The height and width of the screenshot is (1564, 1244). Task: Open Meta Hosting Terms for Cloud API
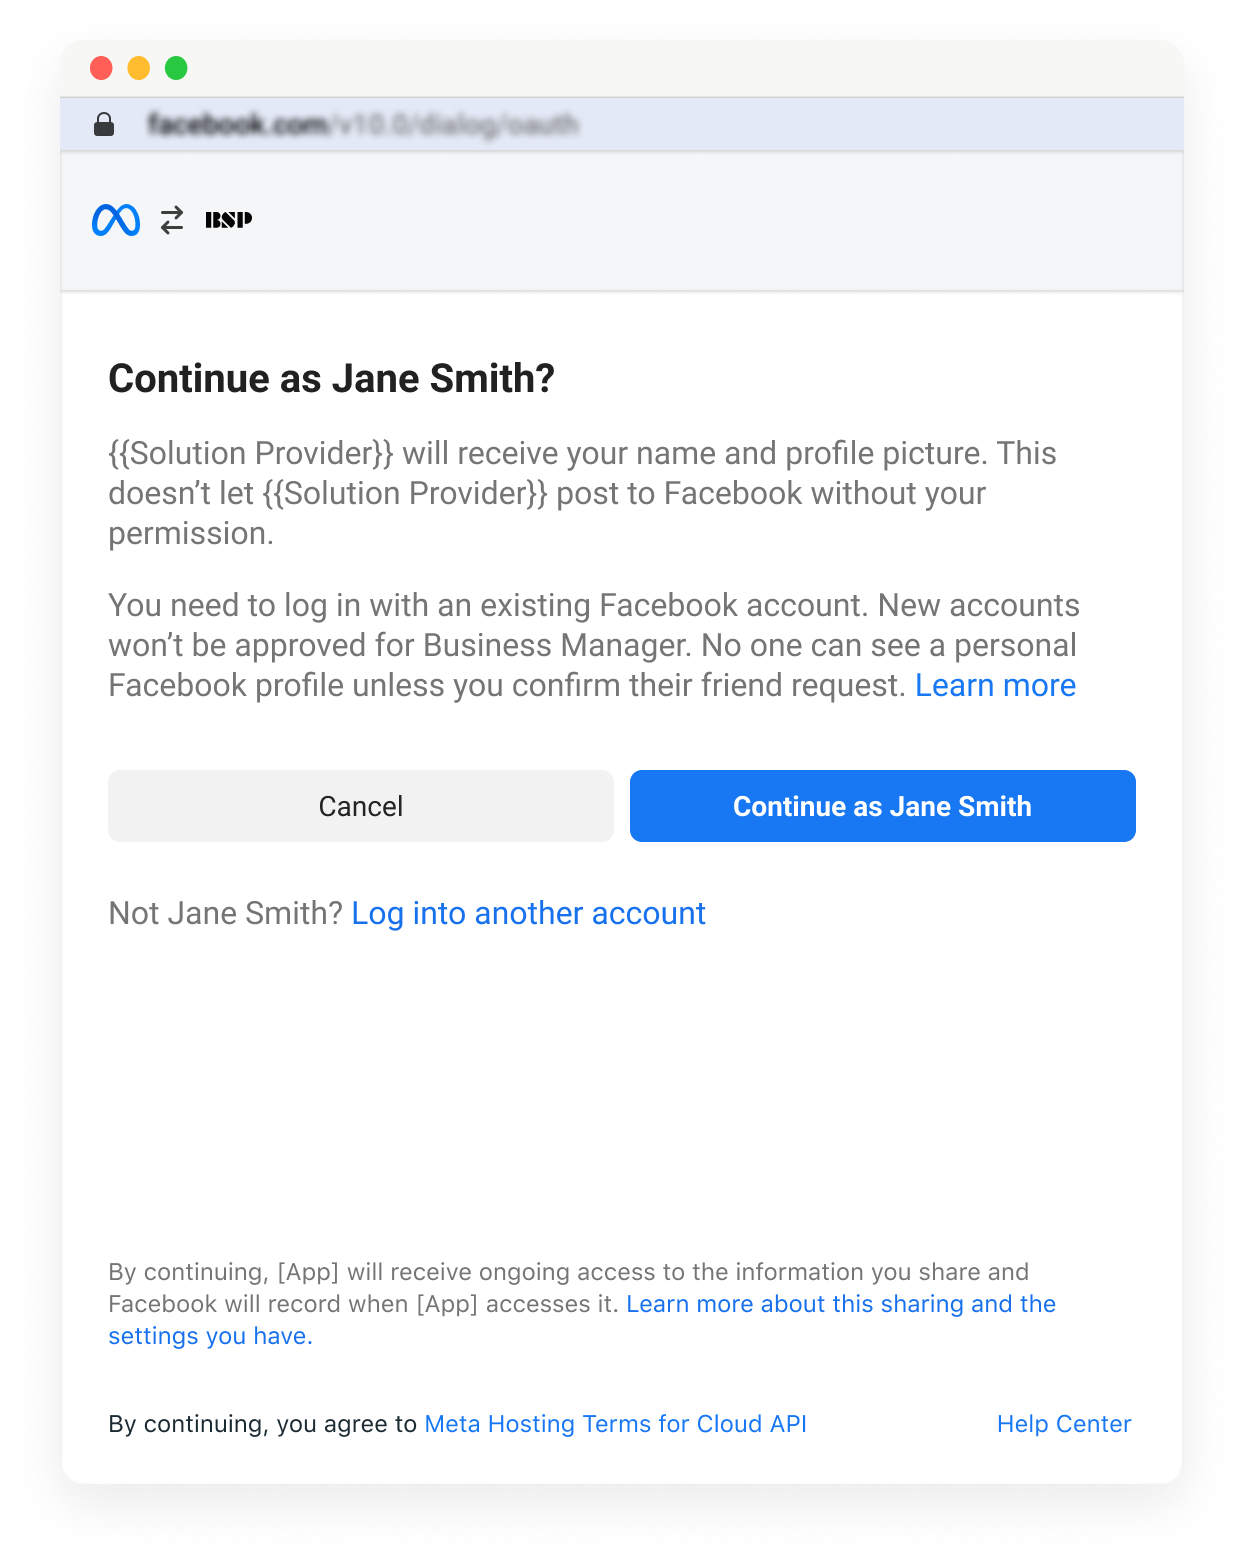pos(616,1424)
